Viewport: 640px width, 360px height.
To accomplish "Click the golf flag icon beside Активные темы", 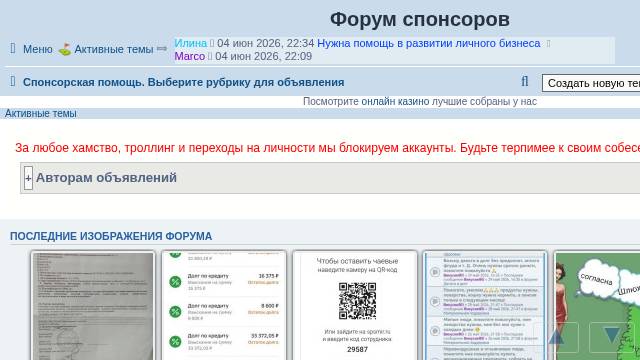I will coord(64,49).
